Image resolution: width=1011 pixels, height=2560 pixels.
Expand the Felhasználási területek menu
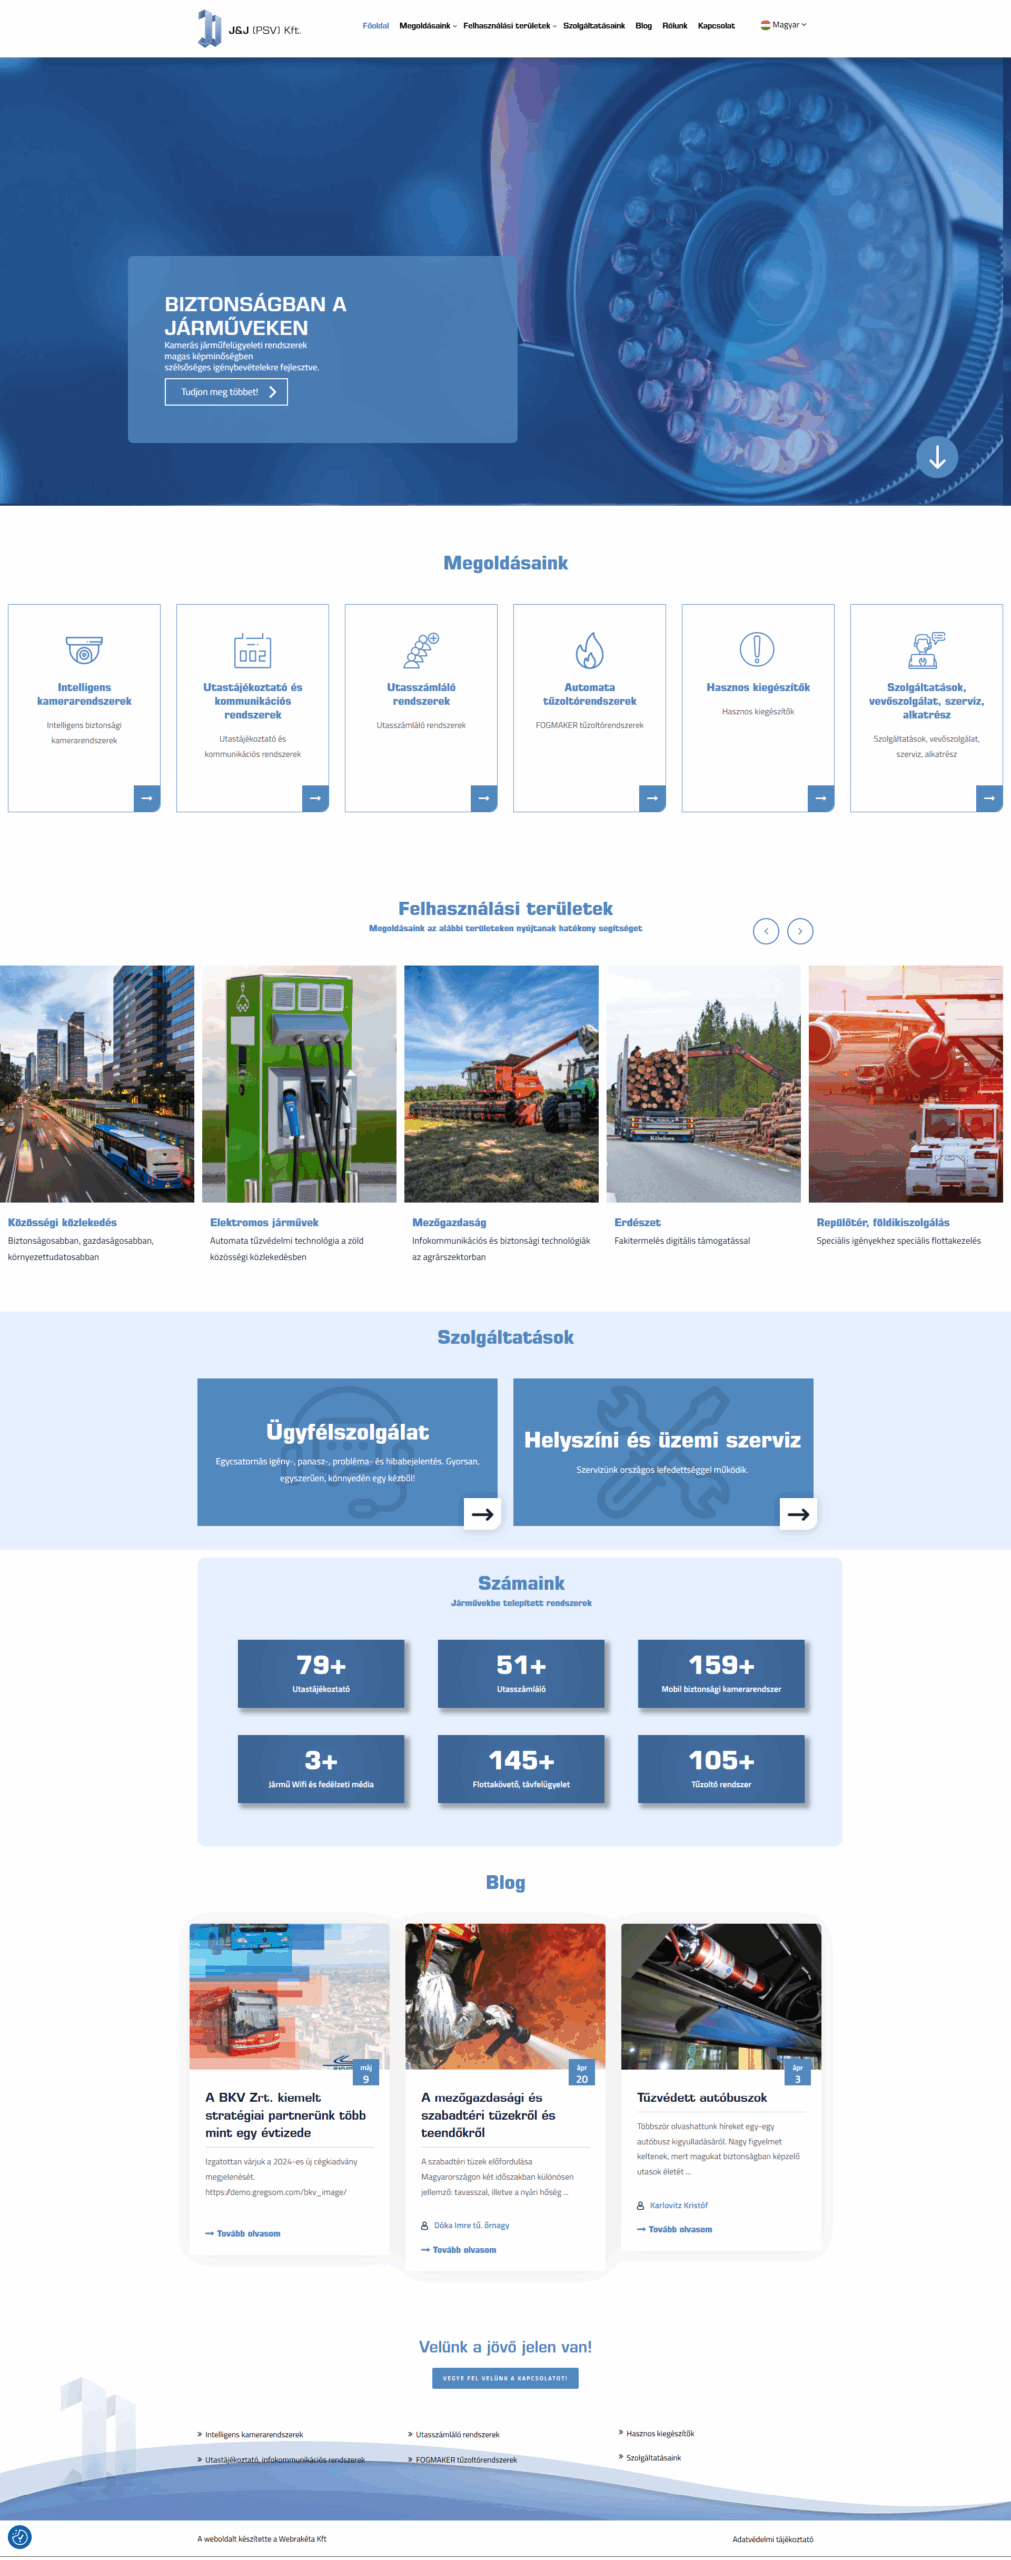[x=509, y=26]
